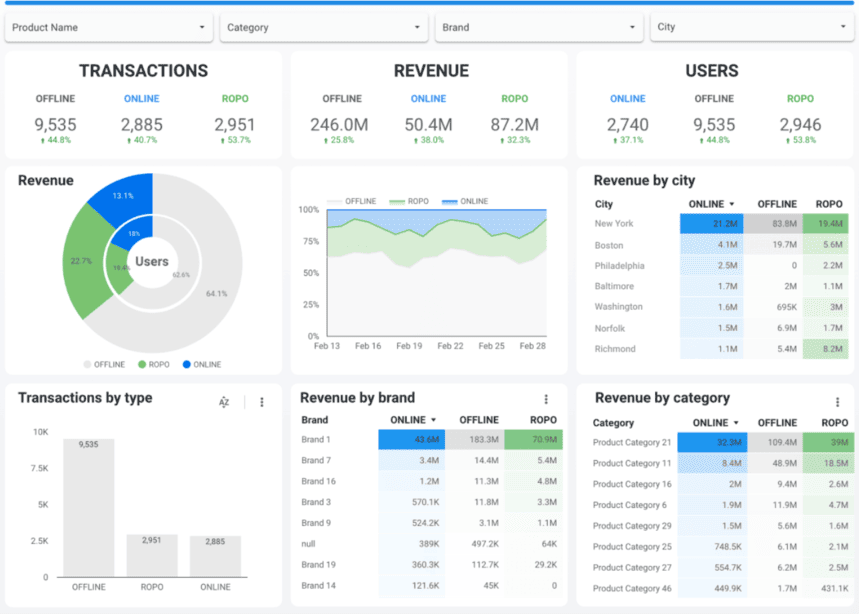This screenshot has width=859, height=614.
Task: Click ROPO column header in Revenue by category
Action: click(x=834, y=423)
